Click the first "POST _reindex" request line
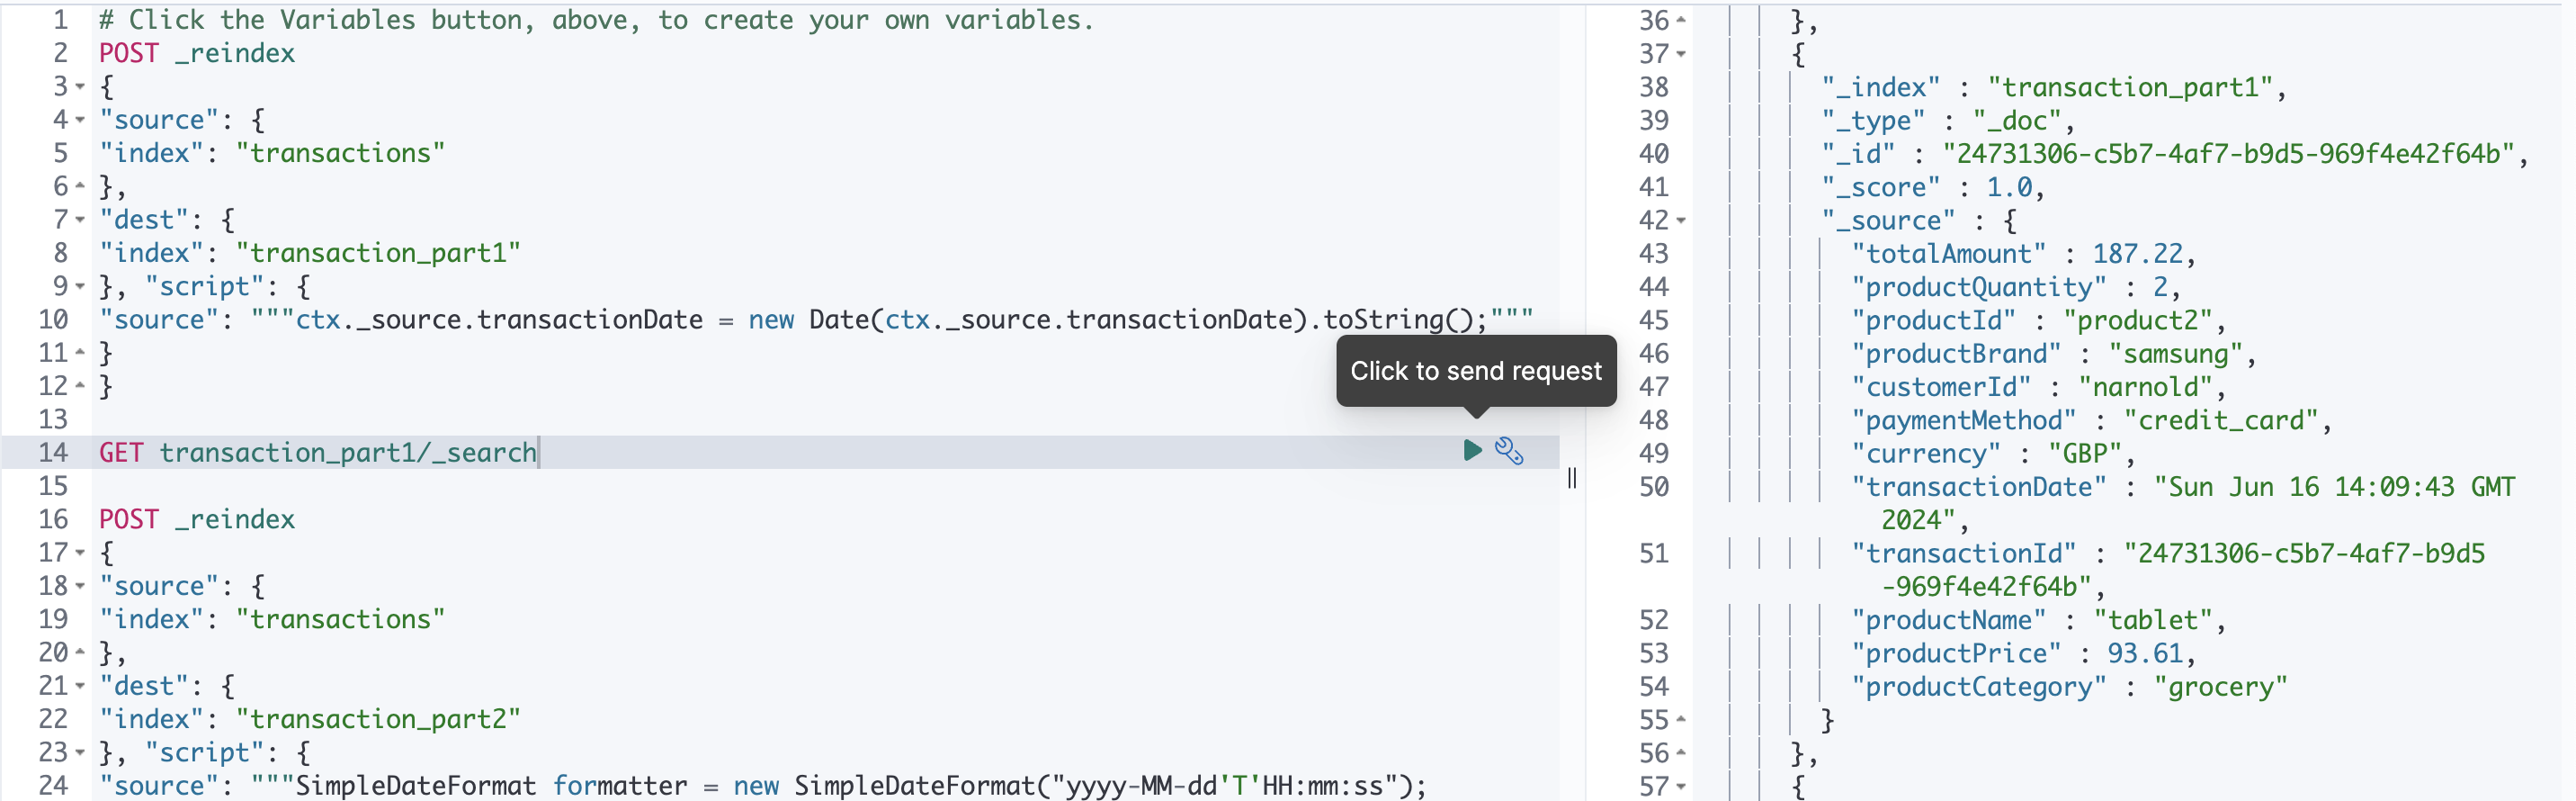The height and width of the screenshot is (801, 2576). (197, 53)
